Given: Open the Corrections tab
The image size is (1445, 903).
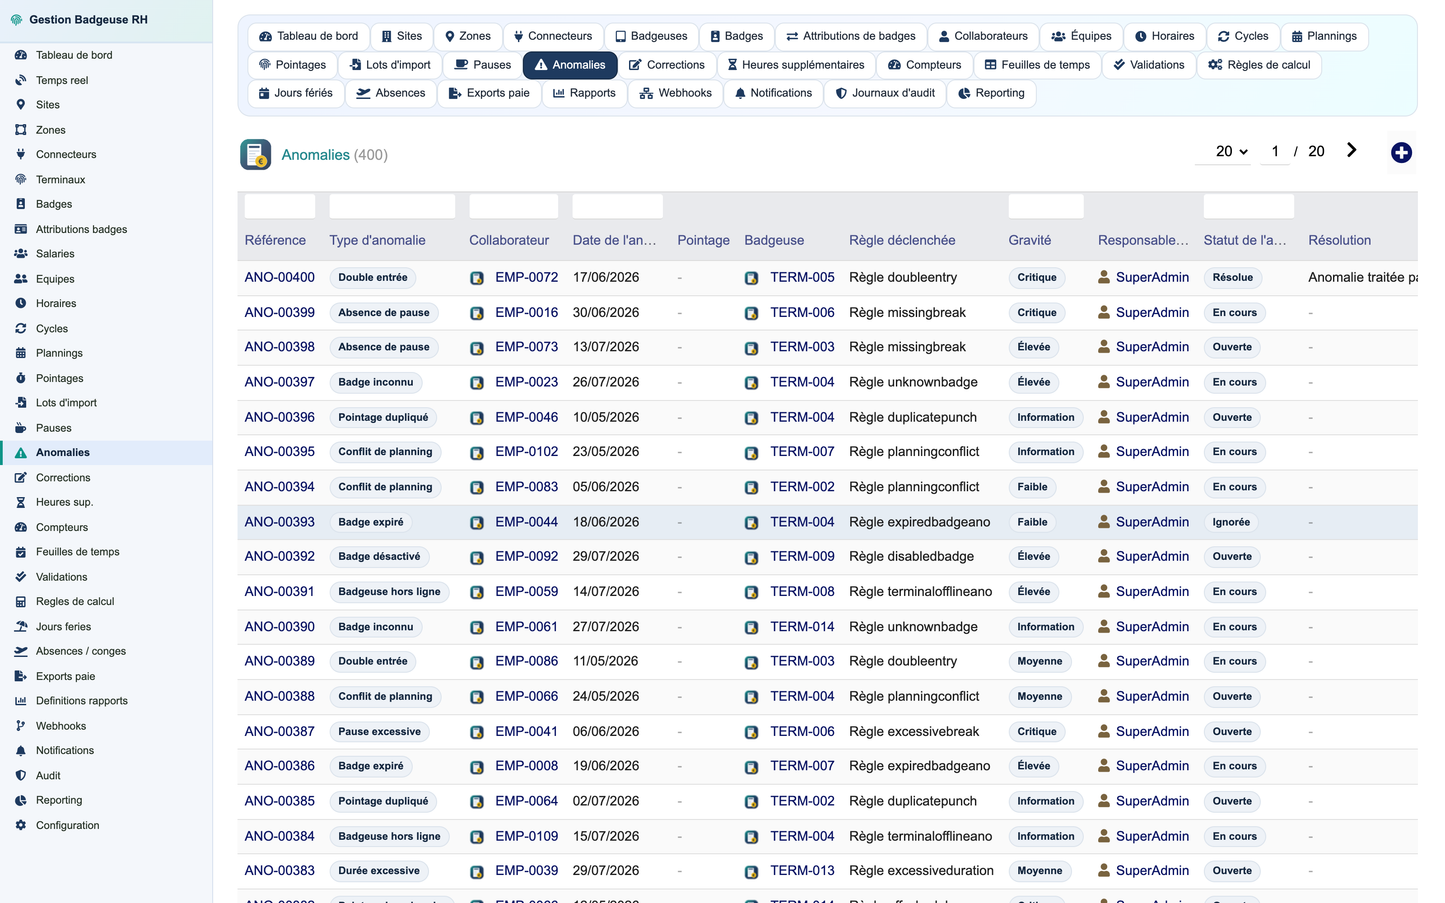Looking at the screenshot, I should (x=666, y=65).
